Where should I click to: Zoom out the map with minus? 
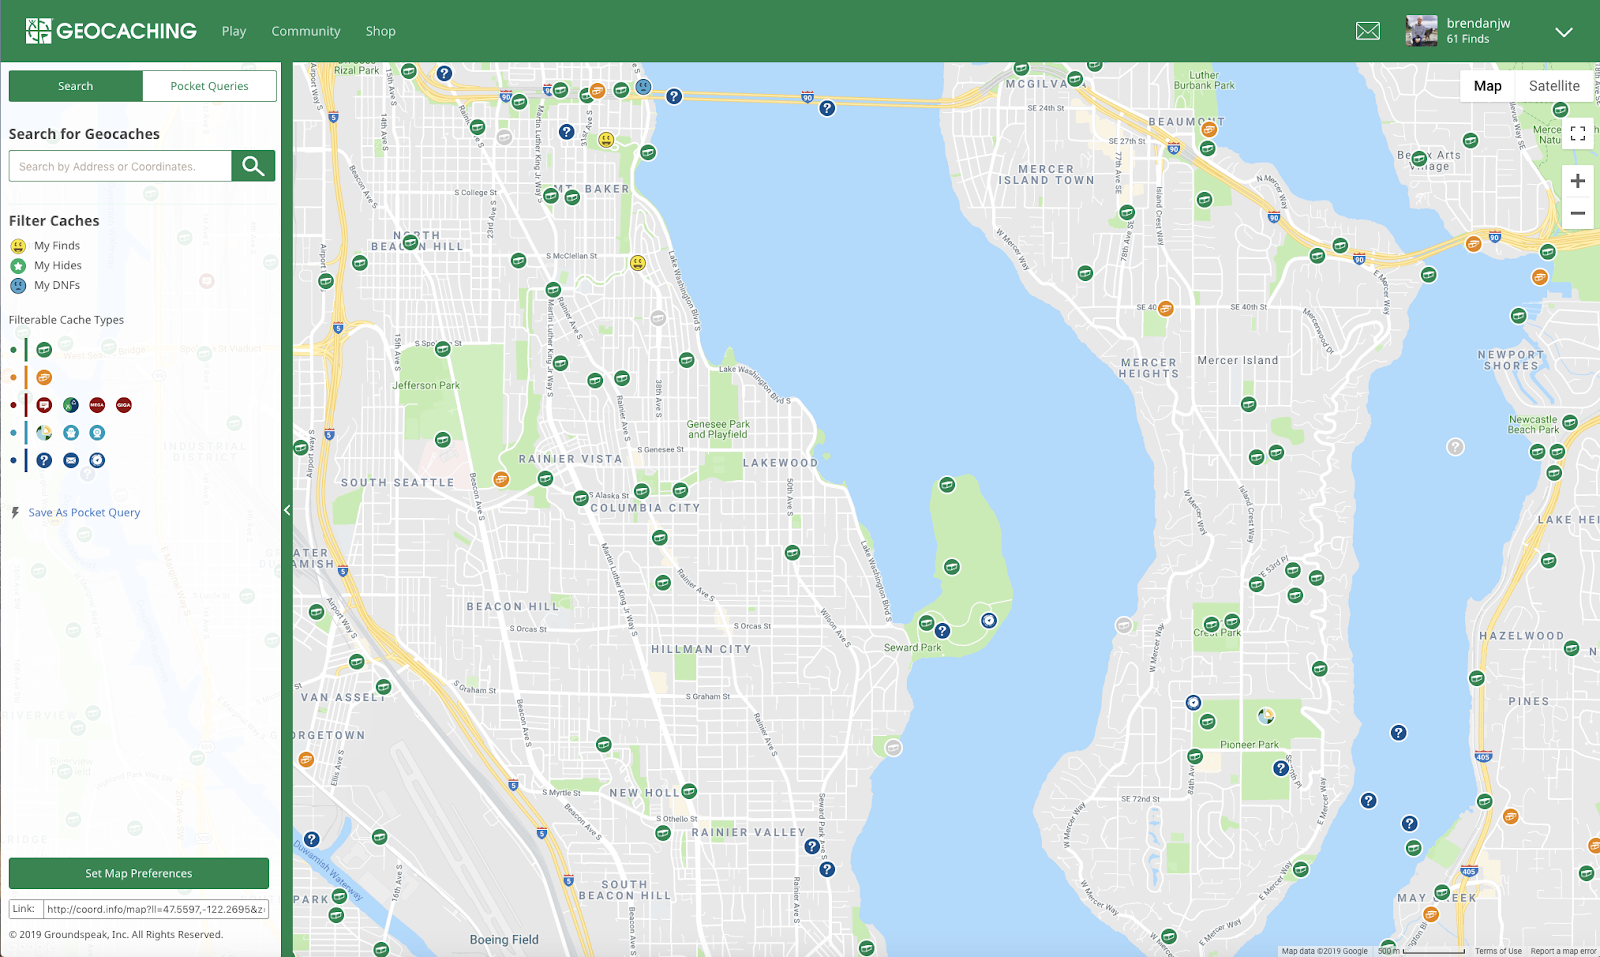click(x=1578, y=213)
